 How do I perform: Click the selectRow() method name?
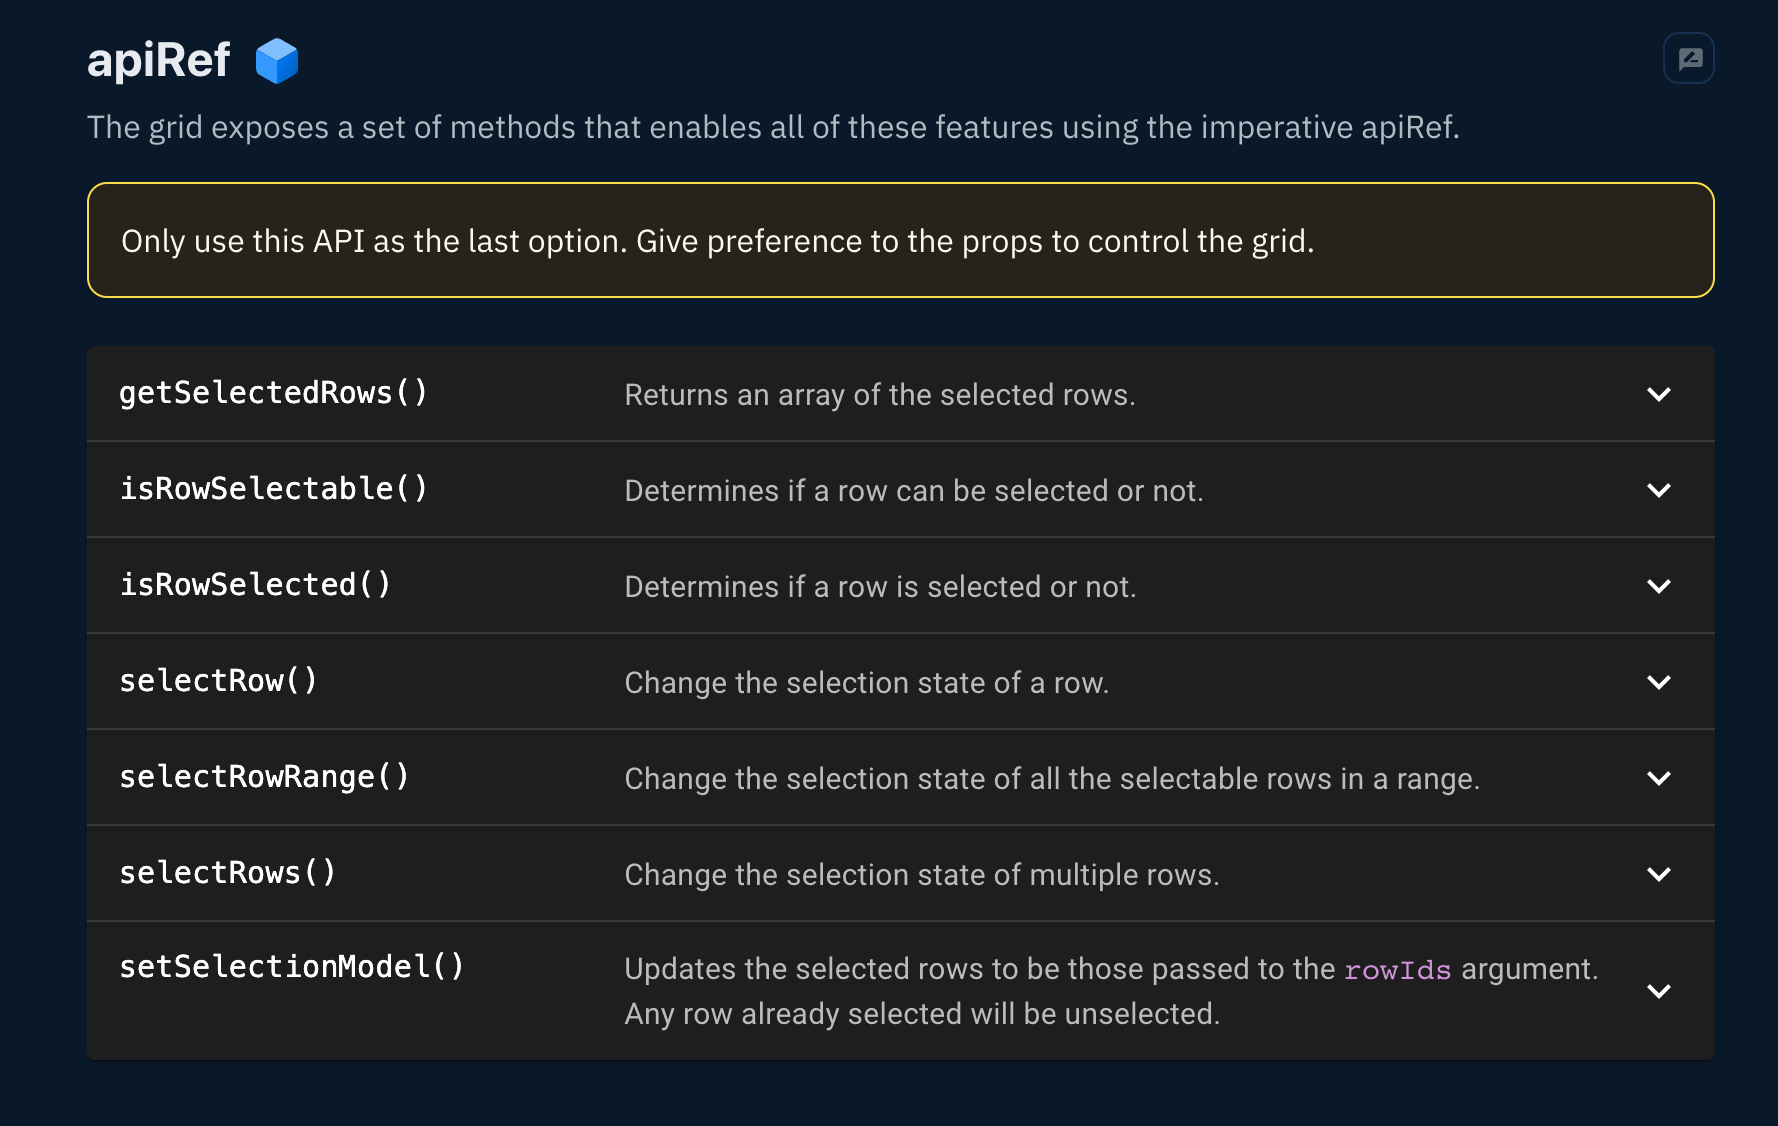(x=218, y=680)
